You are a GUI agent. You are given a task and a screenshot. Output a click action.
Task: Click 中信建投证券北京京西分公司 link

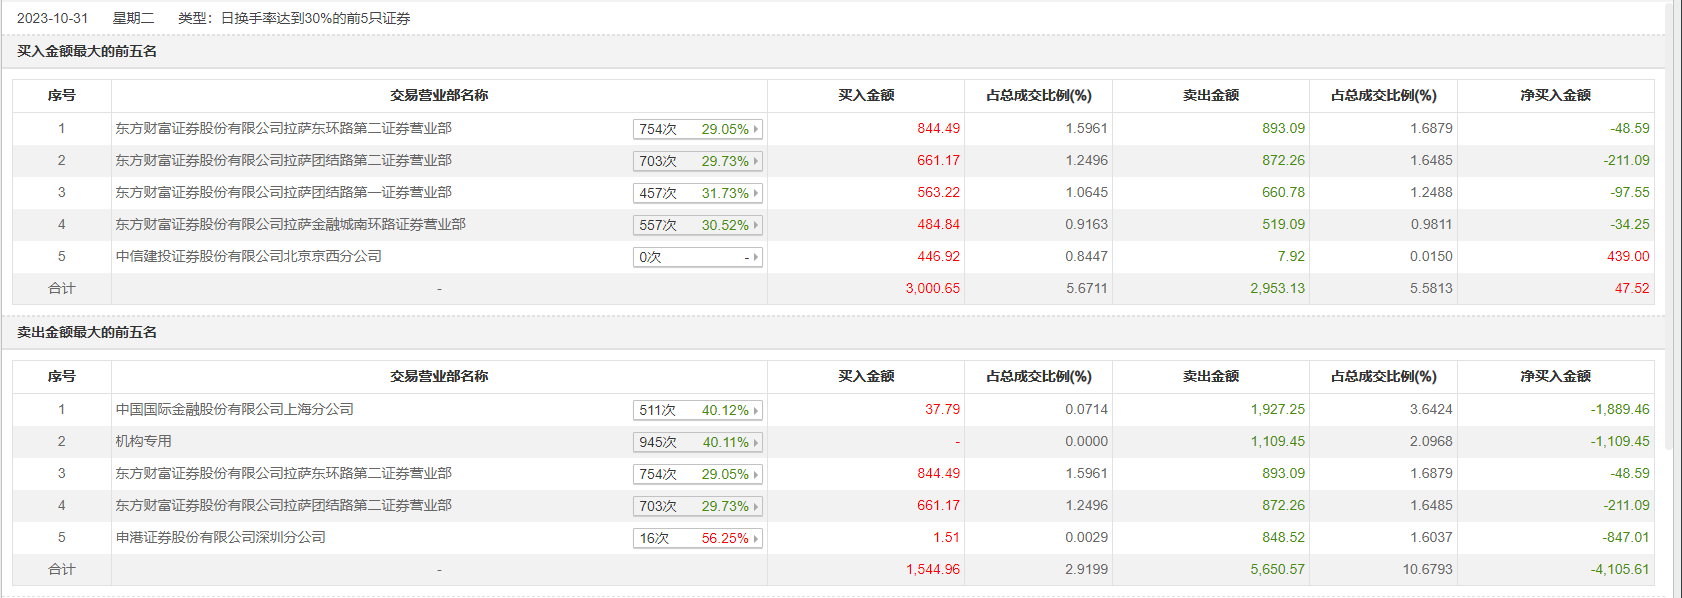click(248, 256)
